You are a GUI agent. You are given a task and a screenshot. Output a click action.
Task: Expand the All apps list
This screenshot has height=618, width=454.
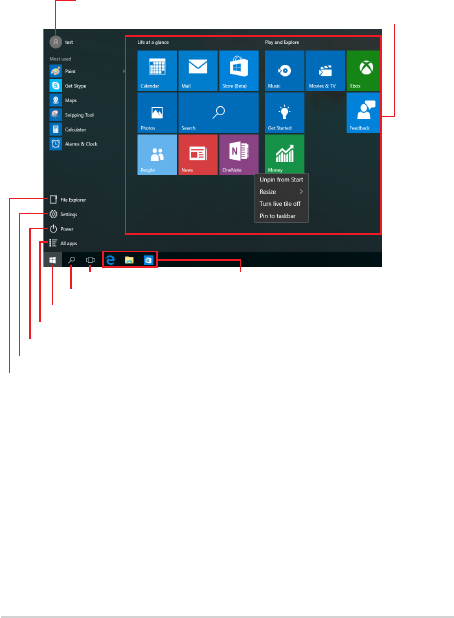(x=63, y=243)
